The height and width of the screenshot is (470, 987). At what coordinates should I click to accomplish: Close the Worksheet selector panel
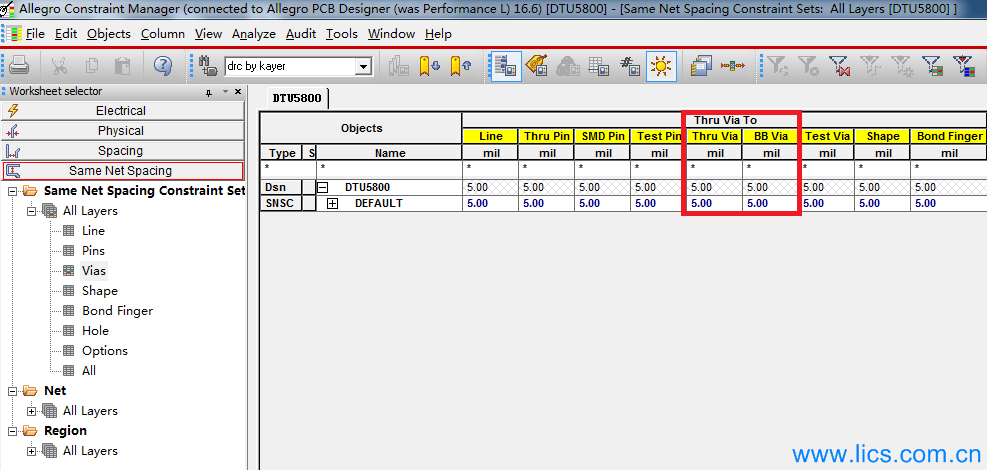[238, 92]
